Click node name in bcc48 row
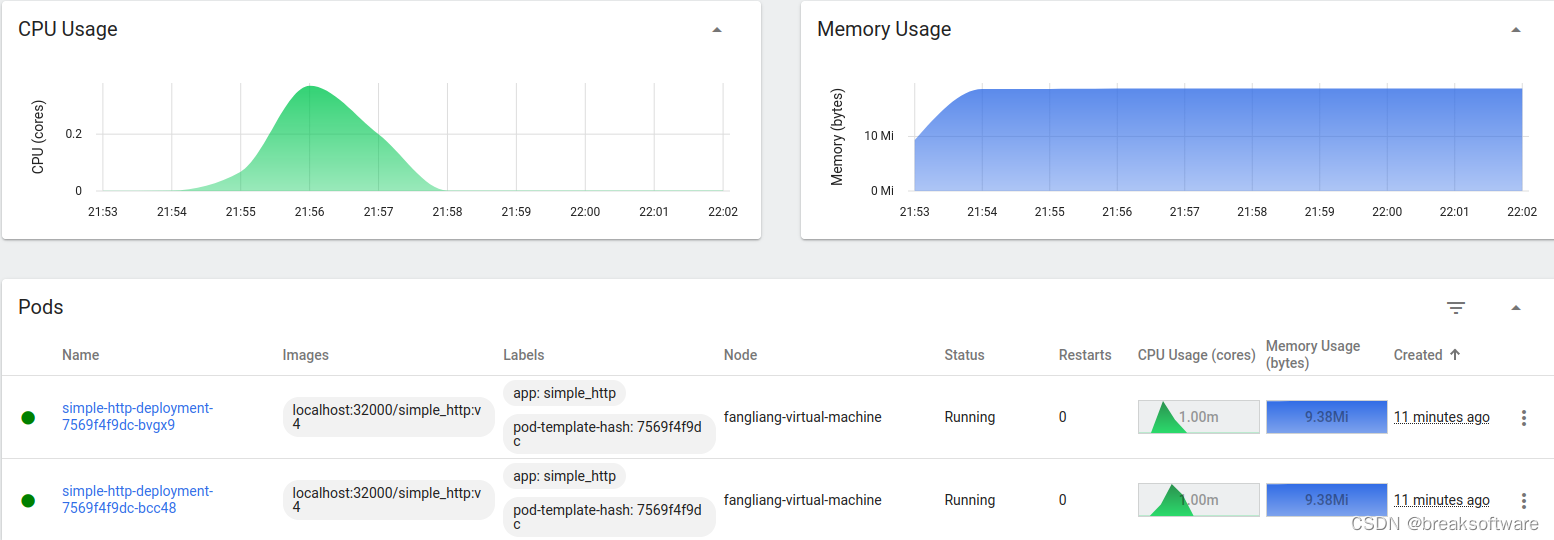The image size is (1554, 540). pyautogui.click(x=802, y=500)
